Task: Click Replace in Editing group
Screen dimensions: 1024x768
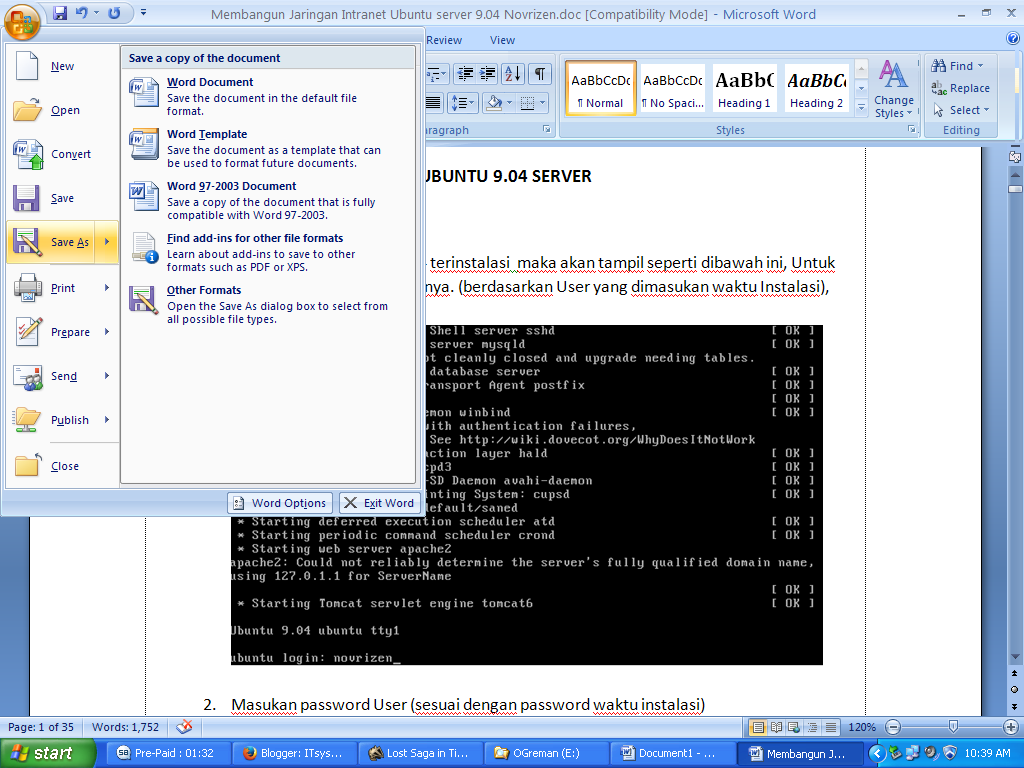Action: 960,88
